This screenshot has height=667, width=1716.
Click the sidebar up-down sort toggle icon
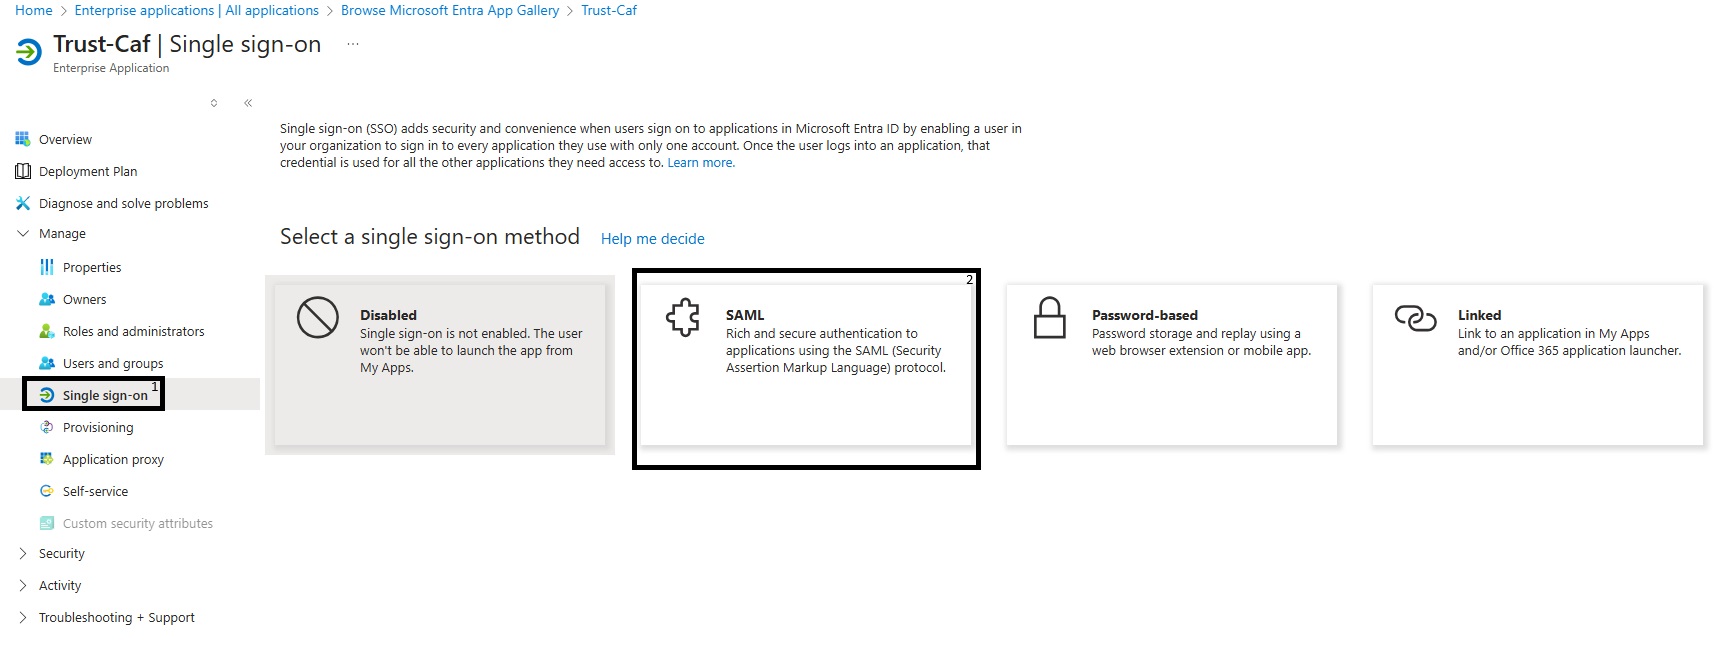point(214,103)
